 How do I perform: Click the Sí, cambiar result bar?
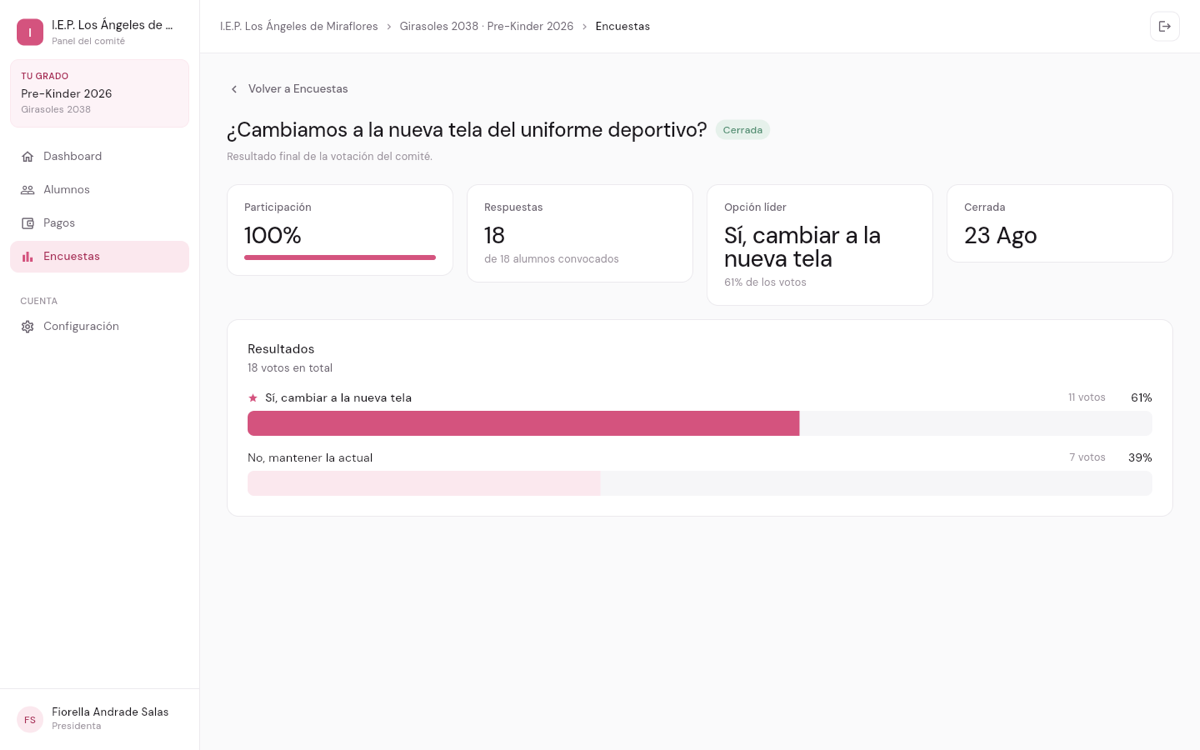(700, 423)
